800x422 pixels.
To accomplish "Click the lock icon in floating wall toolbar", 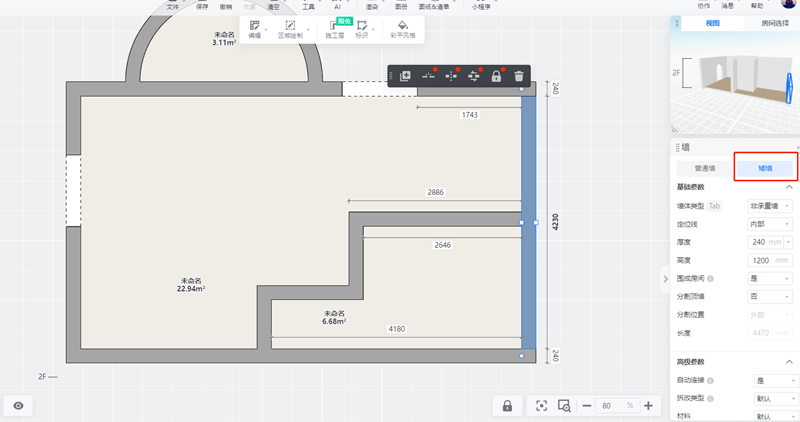I will (x=495, y=76).
